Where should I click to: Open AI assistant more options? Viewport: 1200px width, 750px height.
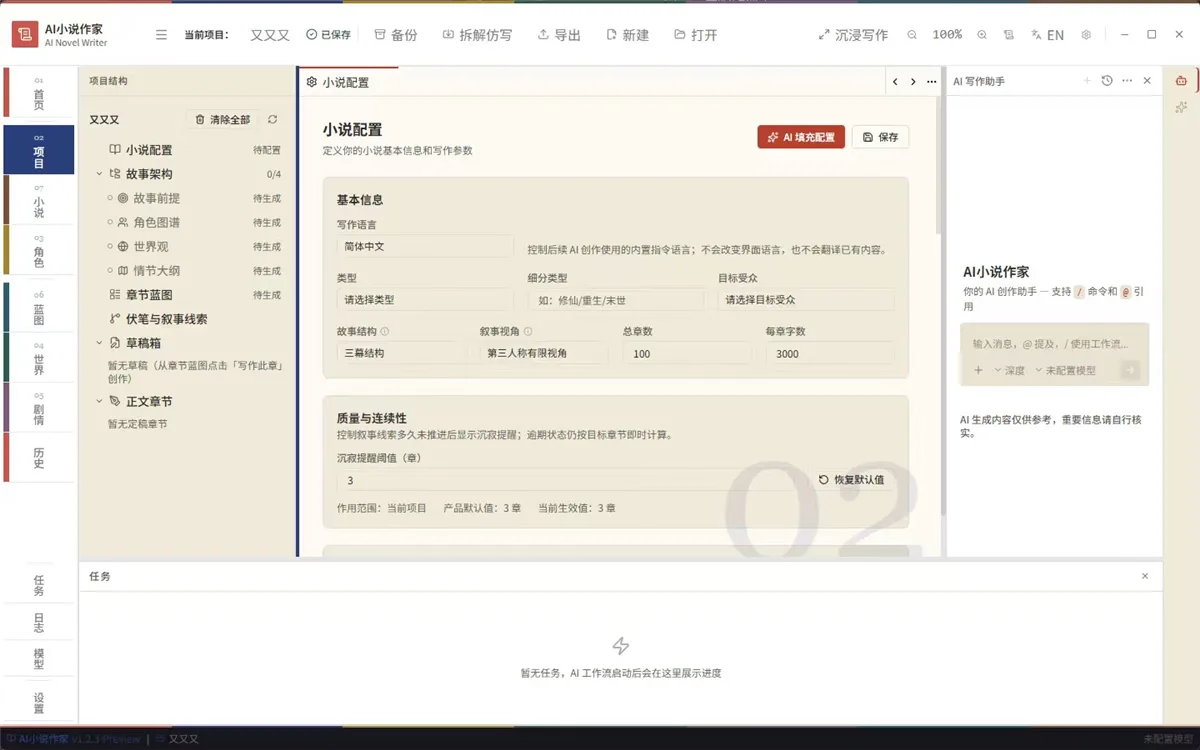[1127, 81]
